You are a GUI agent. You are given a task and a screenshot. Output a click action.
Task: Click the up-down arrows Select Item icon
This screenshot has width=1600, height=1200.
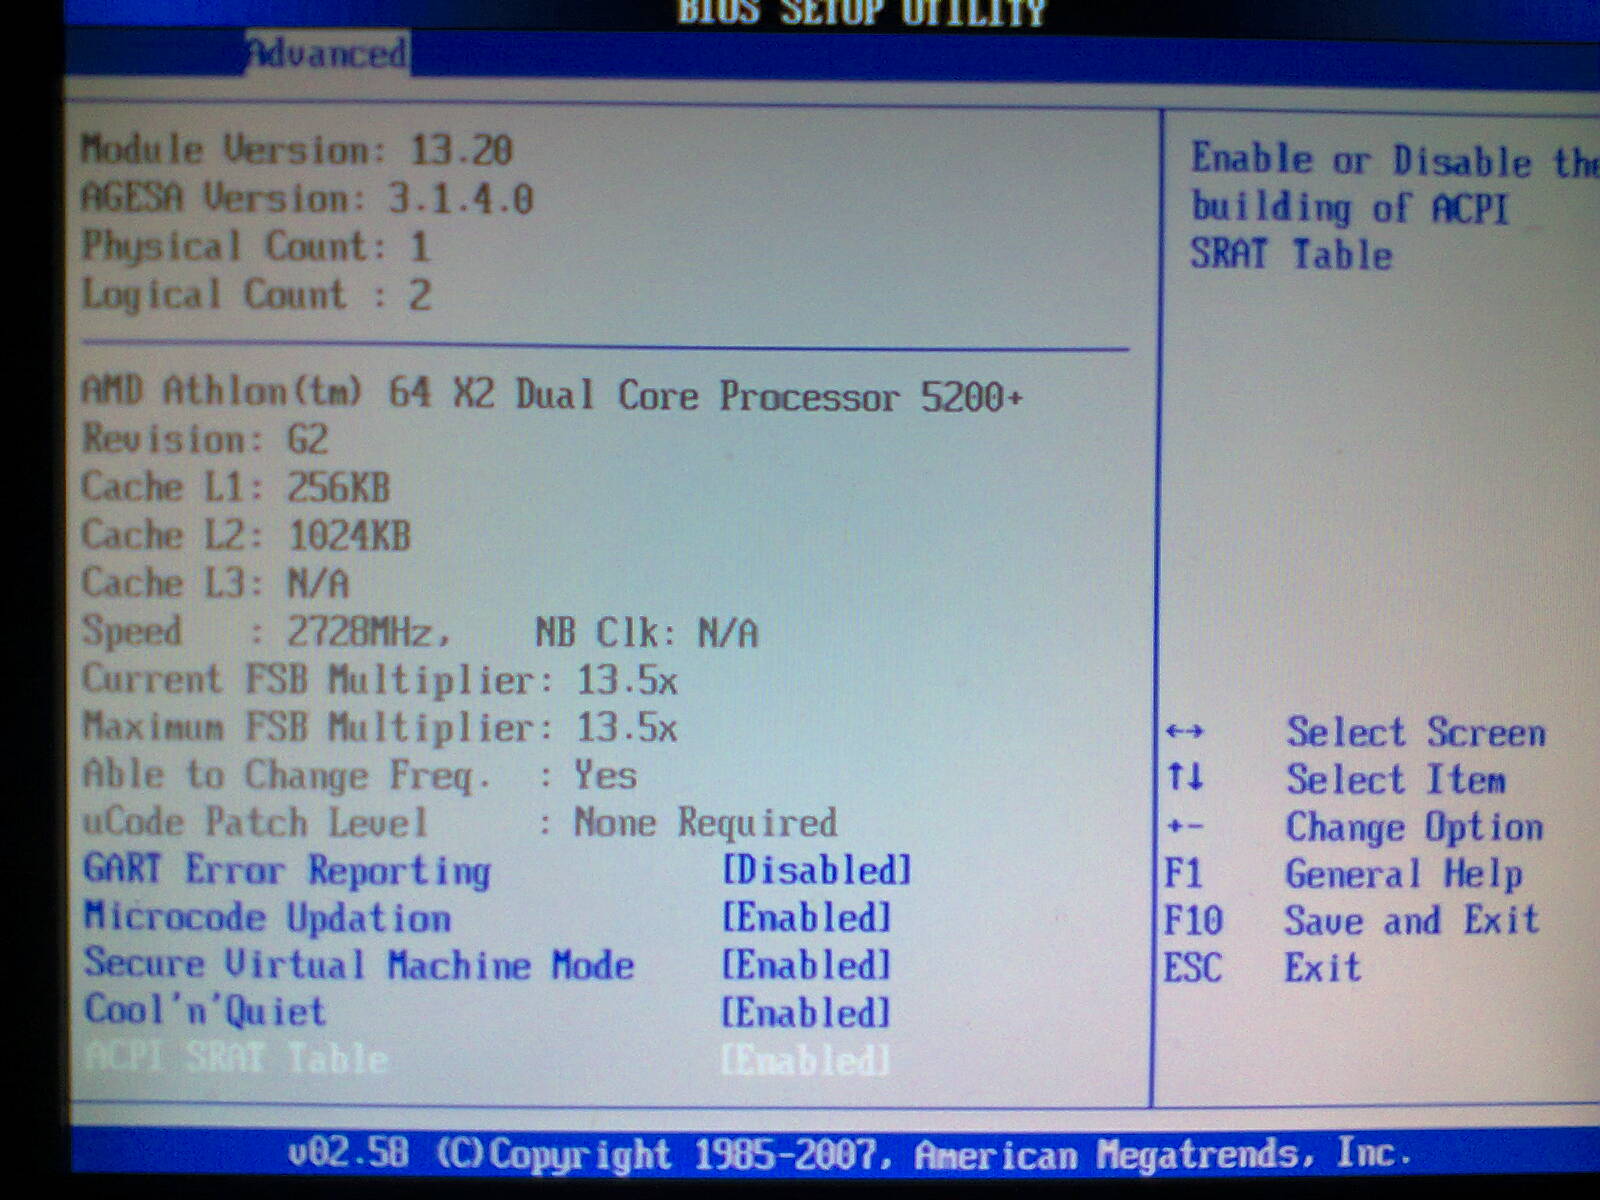click(1185, 776)
